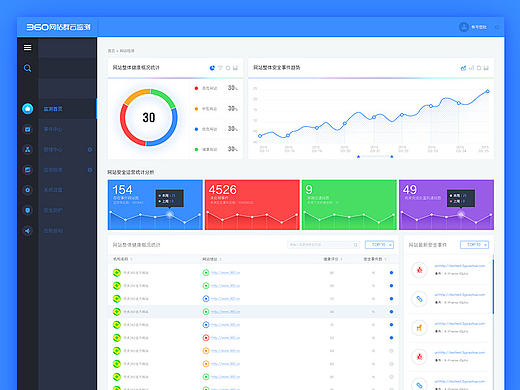Click the highlighted home icon in sidebar
Image resolution: width=520 pixels, height=390 pixels.
pos(28,109)
